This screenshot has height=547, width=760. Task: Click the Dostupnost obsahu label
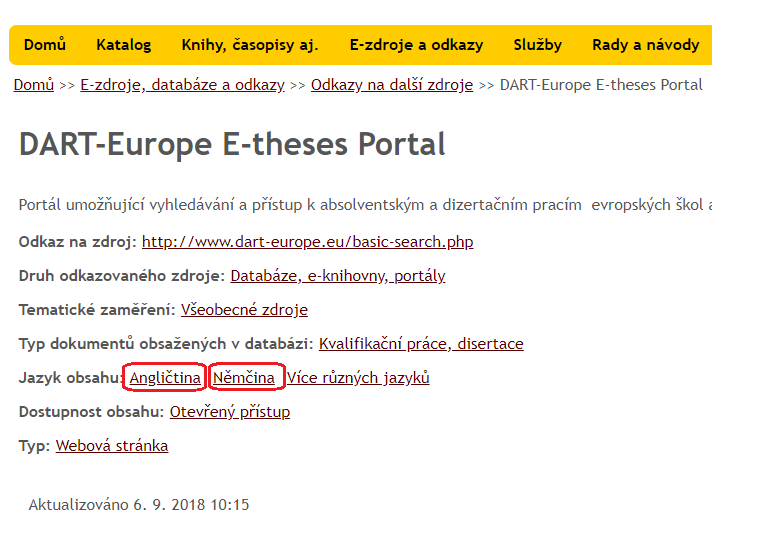92,411
